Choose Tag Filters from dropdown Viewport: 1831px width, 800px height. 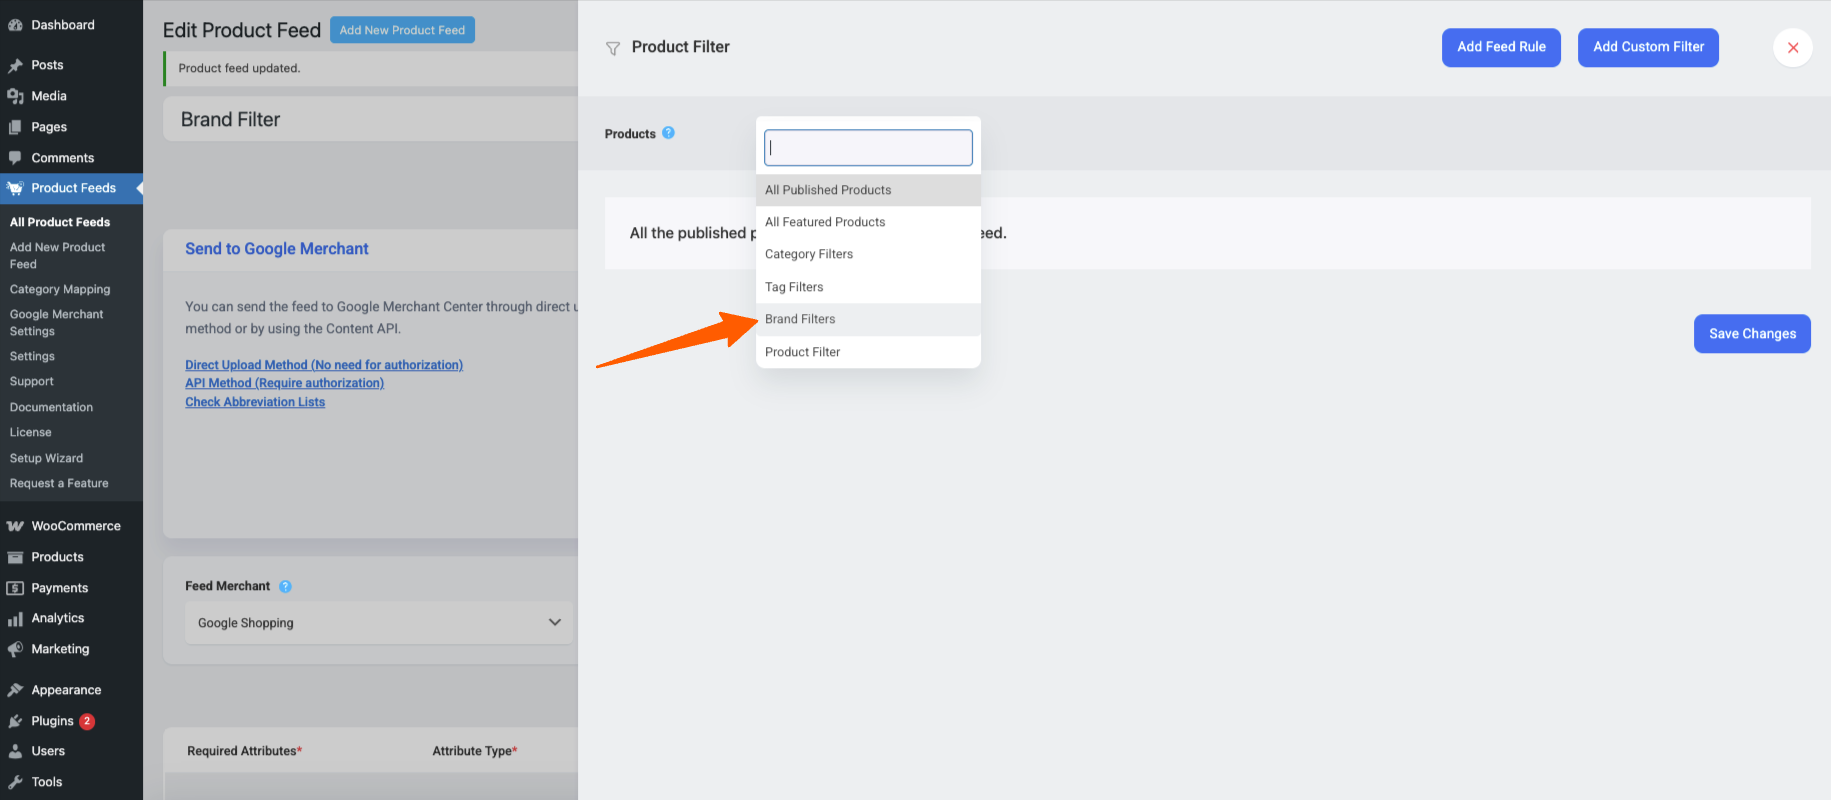pos(868,287)
